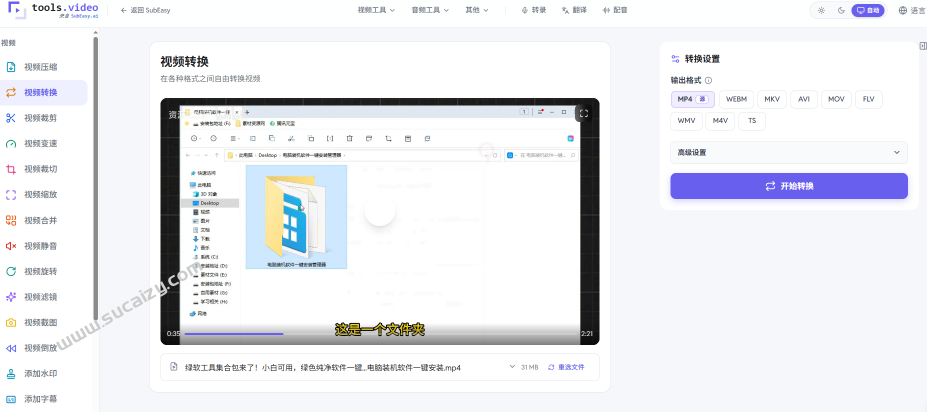Viewport: 927px width, 412px height.
Task: Open the 音频工具 dropdown menu
Action: pyautogui.click(x=430, y=10)
